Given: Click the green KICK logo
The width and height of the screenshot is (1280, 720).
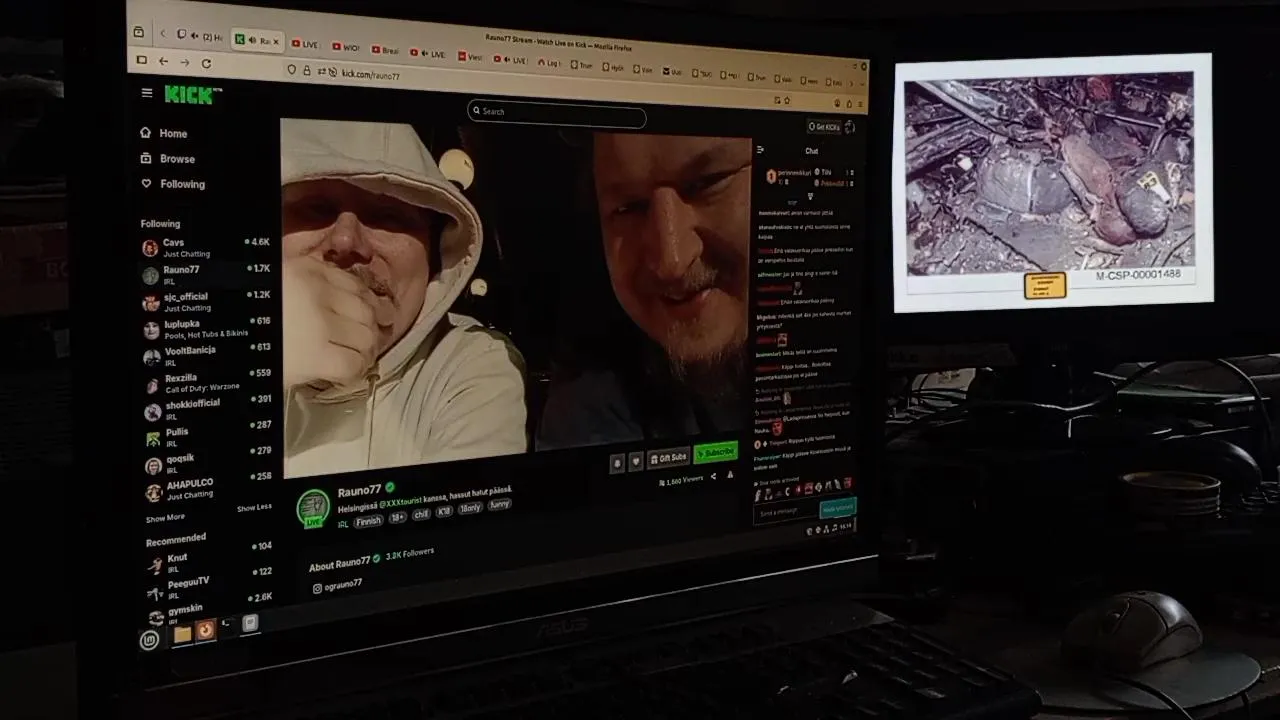Looking at the screenshot, I should [x=189, y=95].
